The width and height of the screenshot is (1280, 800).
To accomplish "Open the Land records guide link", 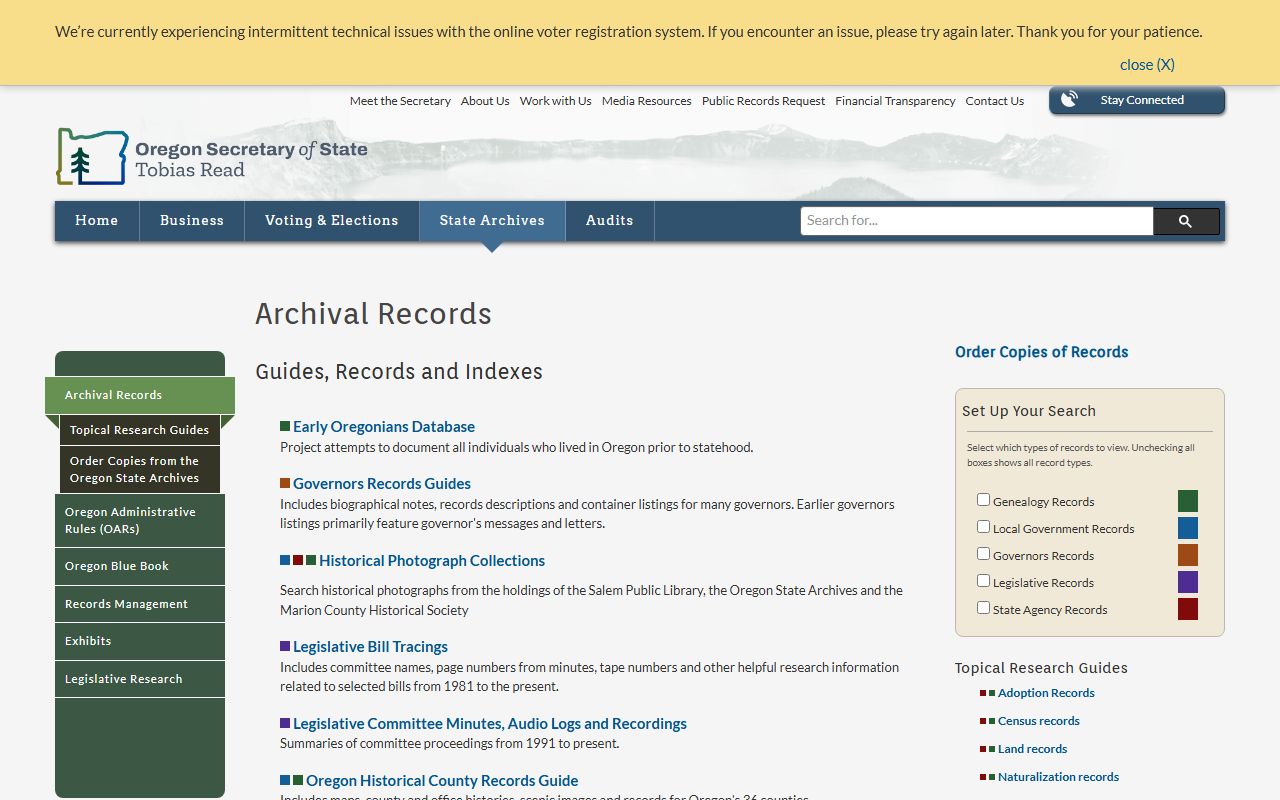I will (1032, 749).
